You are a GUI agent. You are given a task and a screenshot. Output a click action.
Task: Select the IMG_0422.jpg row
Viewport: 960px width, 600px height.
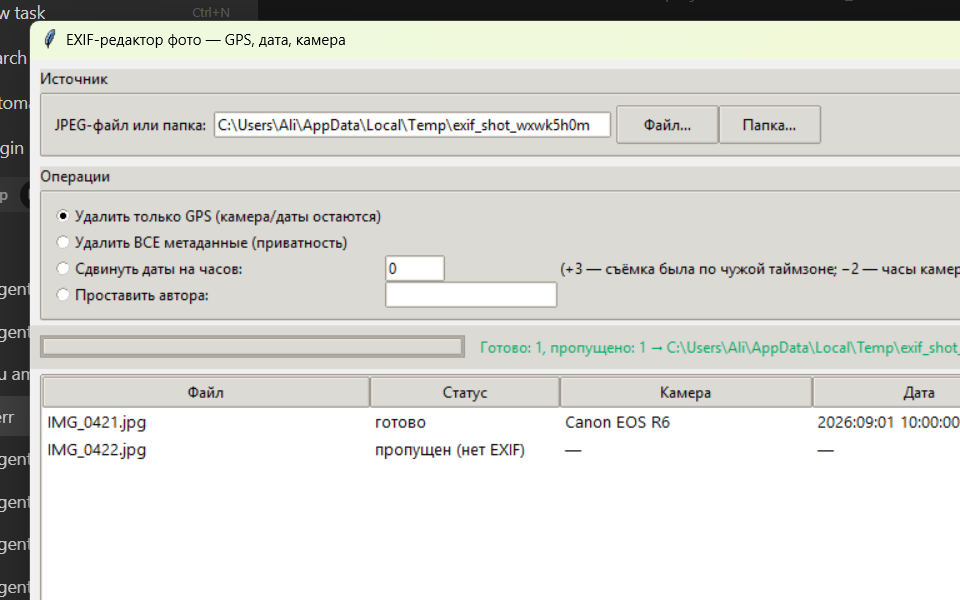(x=501, y=450)
